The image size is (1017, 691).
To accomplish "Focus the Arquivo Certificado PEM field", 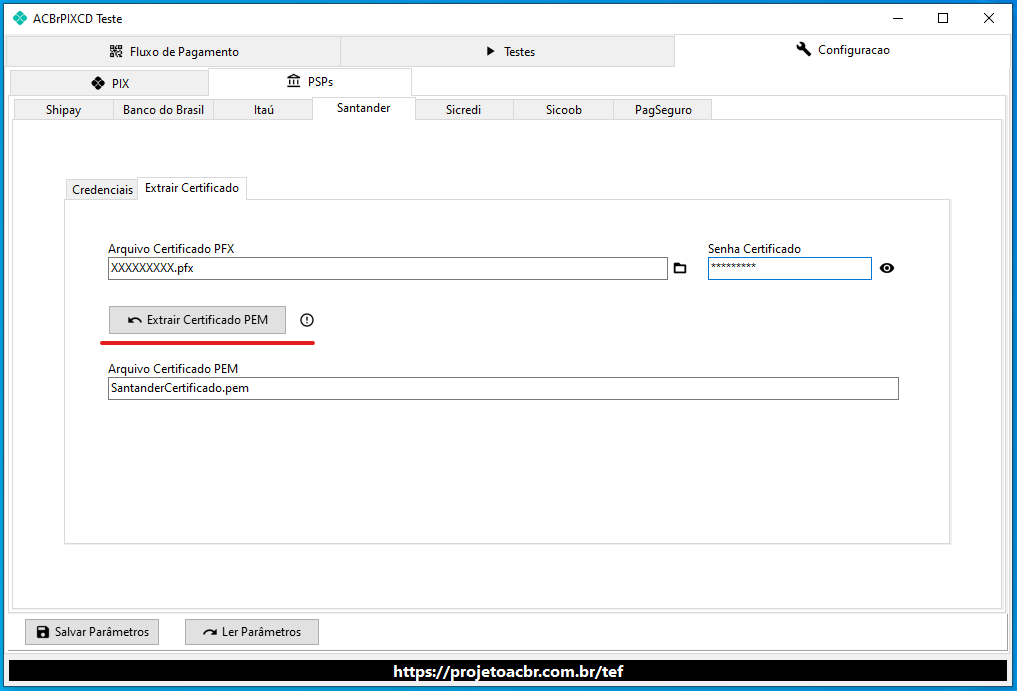I will tap(503, 389).
